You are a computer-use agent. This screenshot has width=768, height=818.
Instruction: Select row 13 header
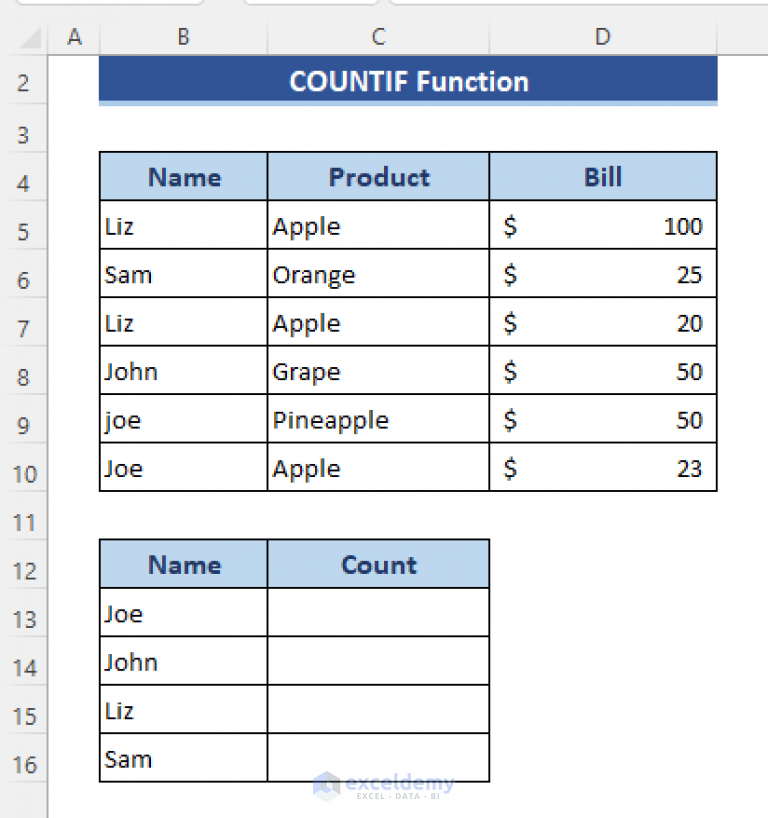pos(23,620)
